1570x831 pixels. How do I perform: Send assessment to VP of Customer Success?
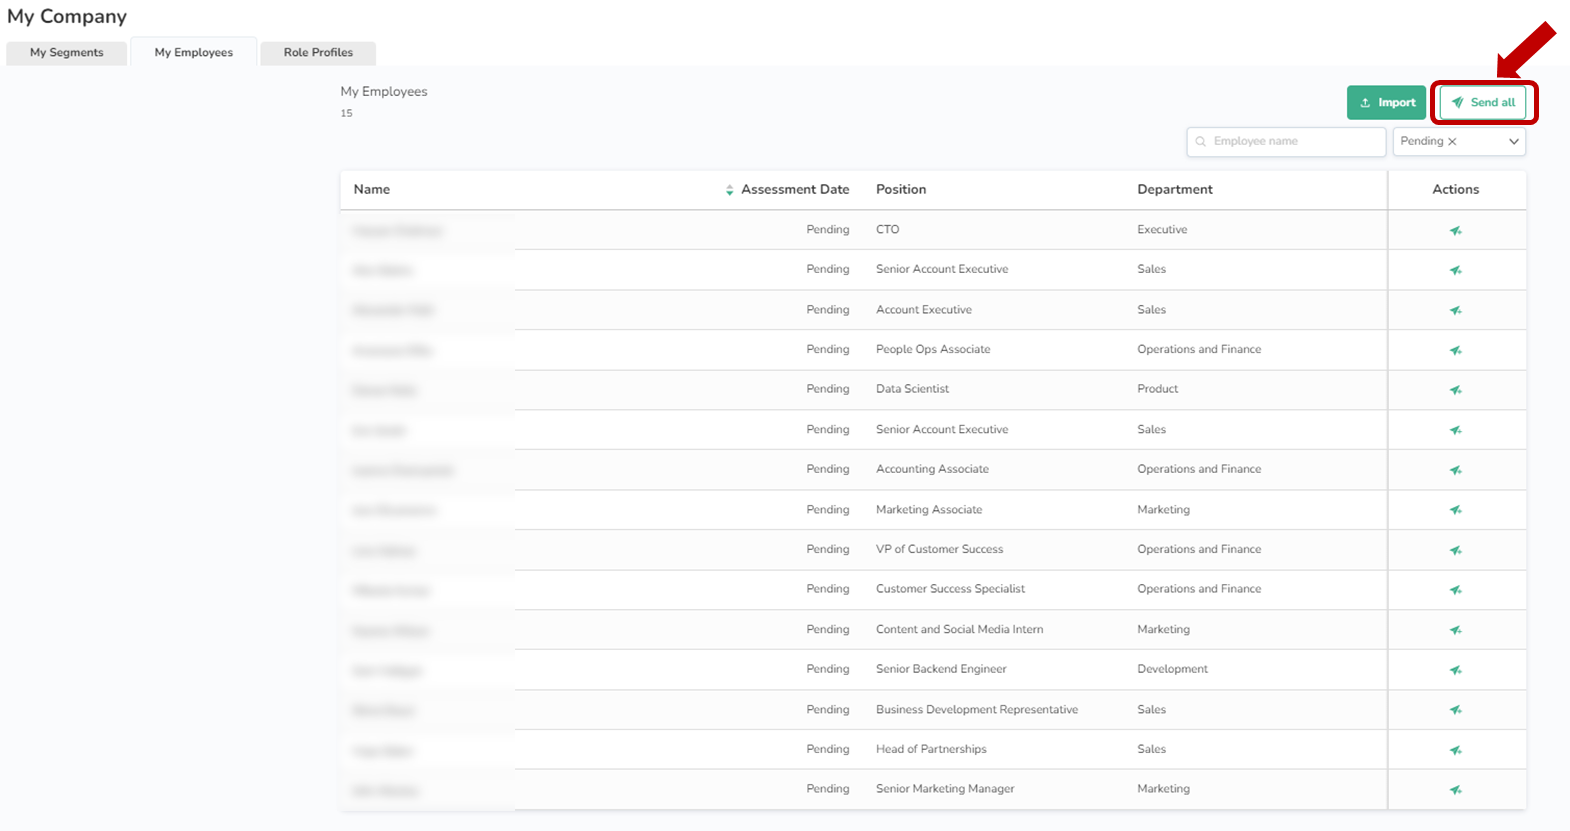pos(1455,550)
